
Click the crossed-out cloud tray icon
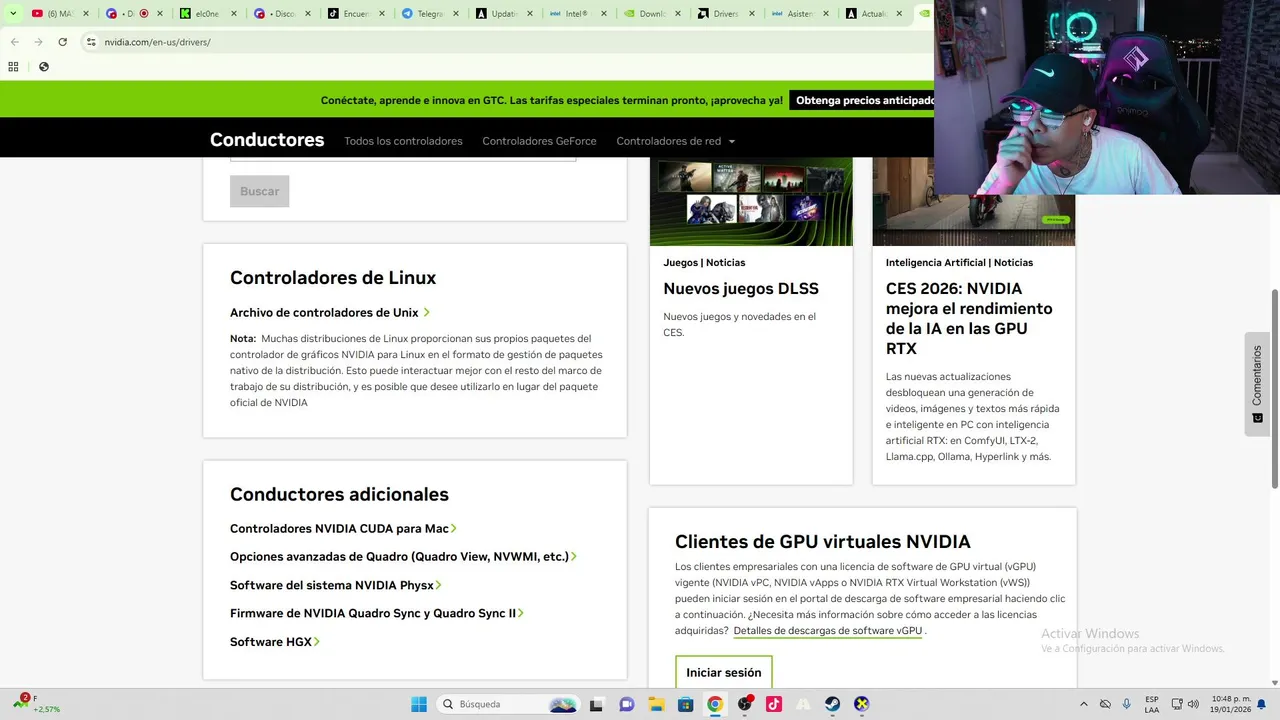(1105, 704)
